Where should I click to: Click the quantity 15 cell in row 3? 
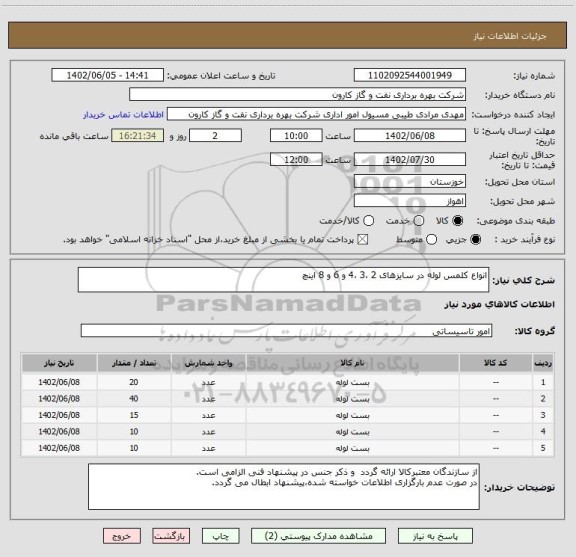134,415
